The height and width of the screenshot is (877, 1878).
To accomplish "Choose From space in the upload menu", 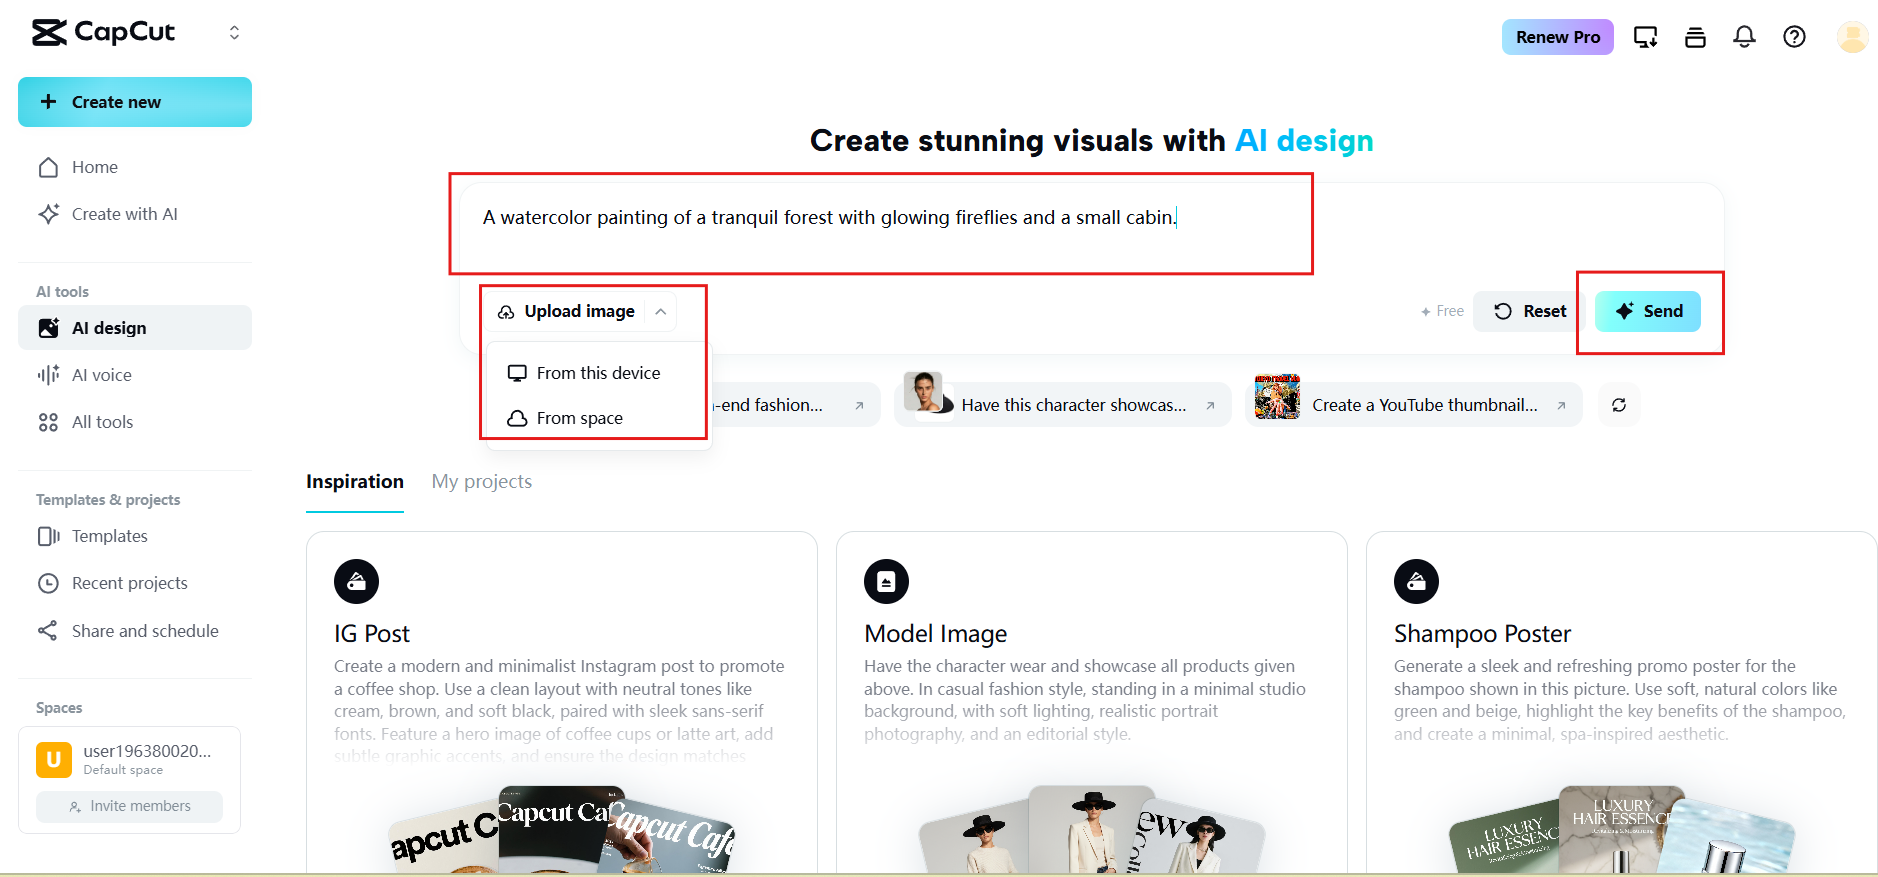I will [x=580, y=417].
